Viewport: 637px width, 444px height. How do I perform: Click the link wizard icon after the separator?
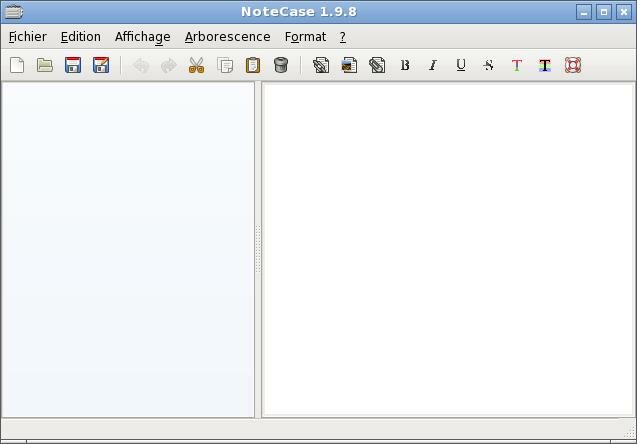click(x=321, y=65)
